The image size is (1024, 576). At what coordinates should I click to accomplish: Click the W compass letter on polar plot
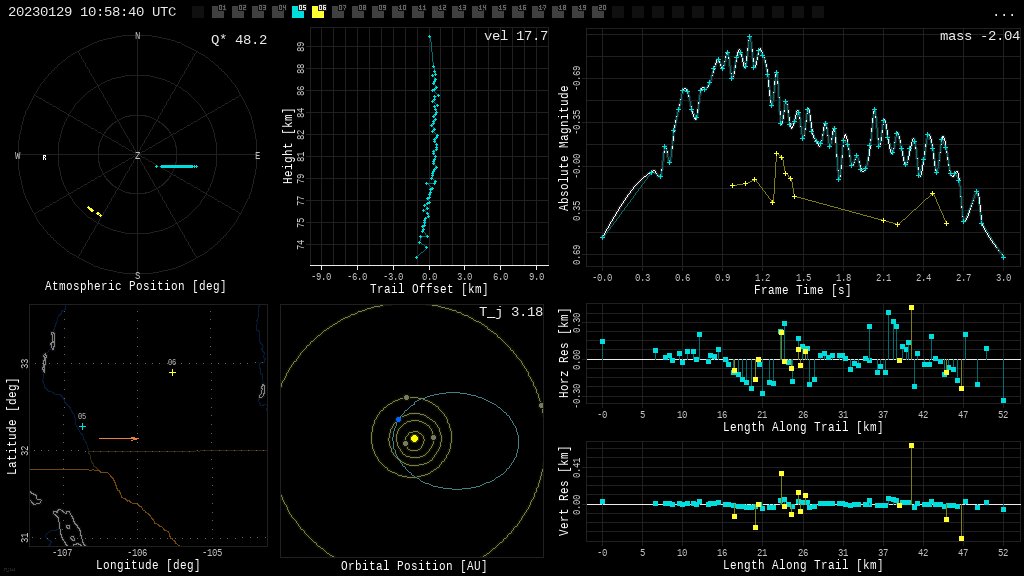(x=18, y=155)
